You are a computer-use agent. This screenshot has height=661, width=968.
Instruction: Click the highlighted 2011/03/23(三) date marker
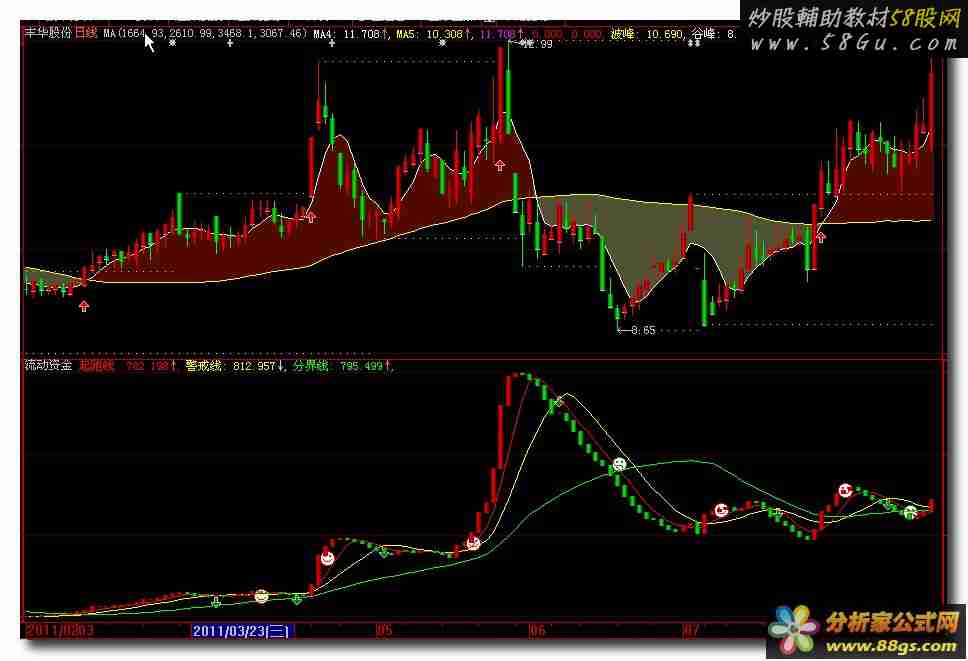242,631
